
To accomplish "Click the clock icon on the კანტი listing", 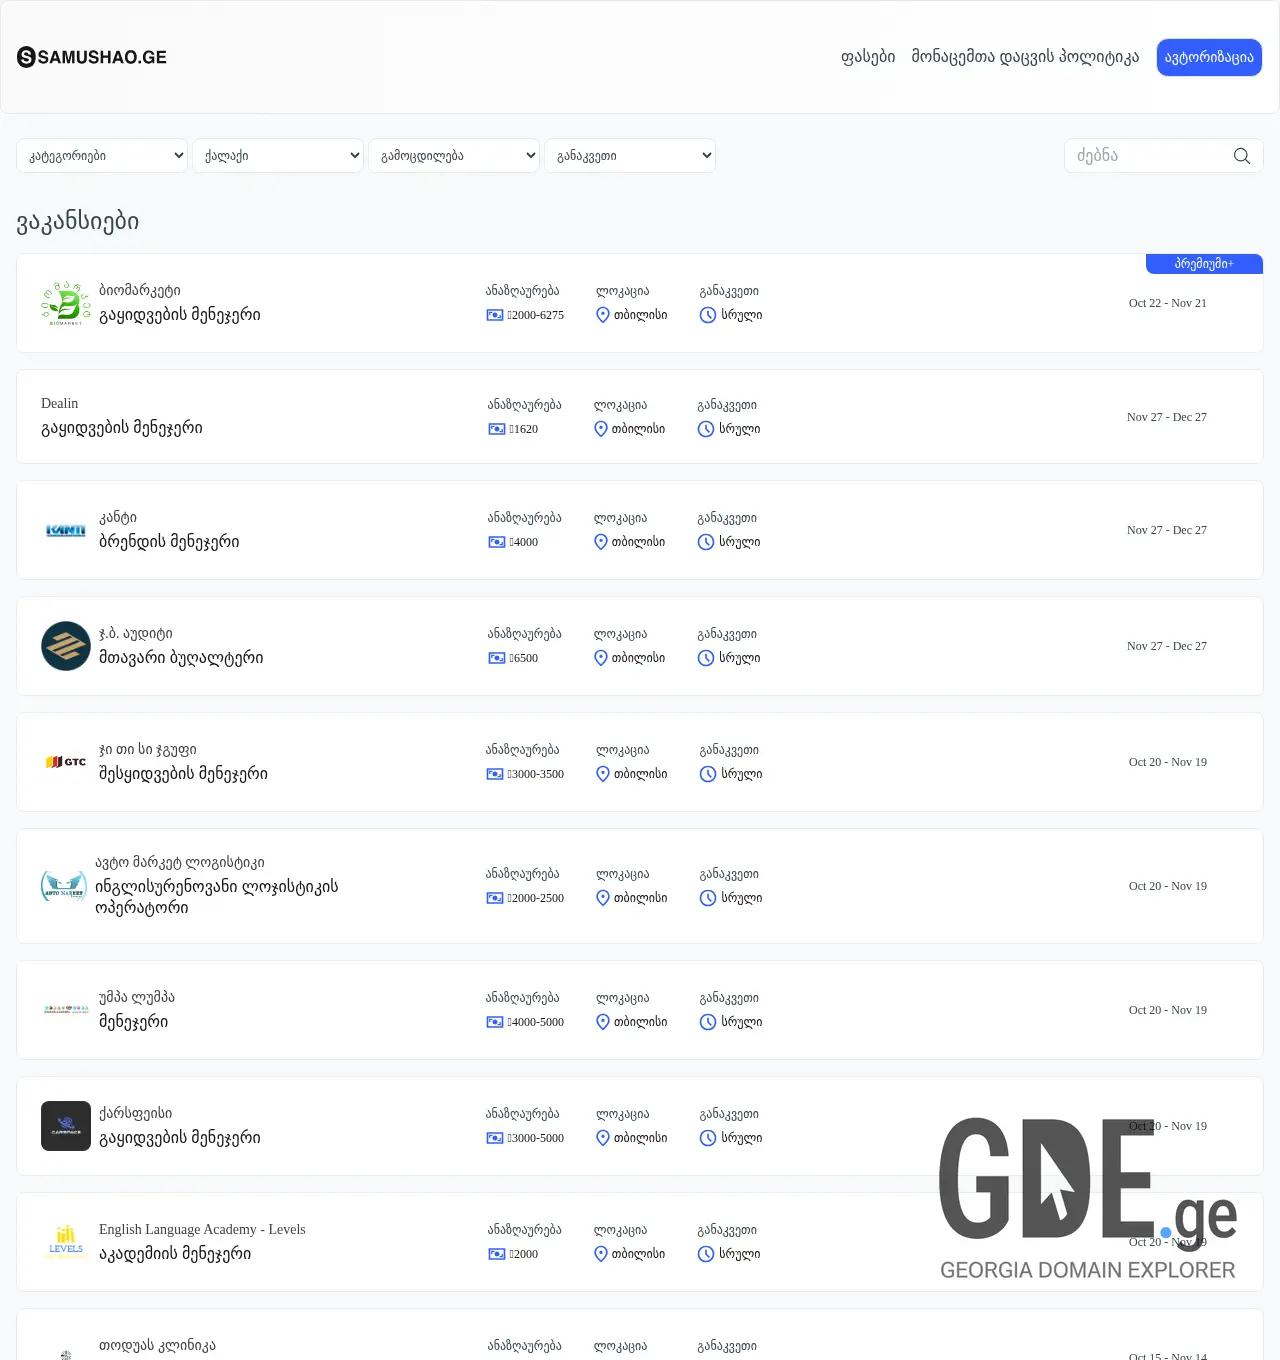I will pos(706,542).
